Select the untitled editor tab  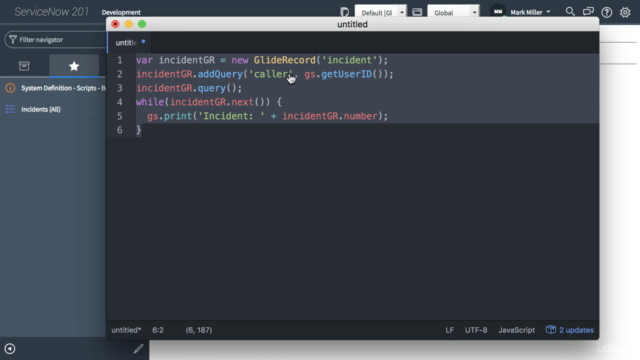click(x=129, y=42)
